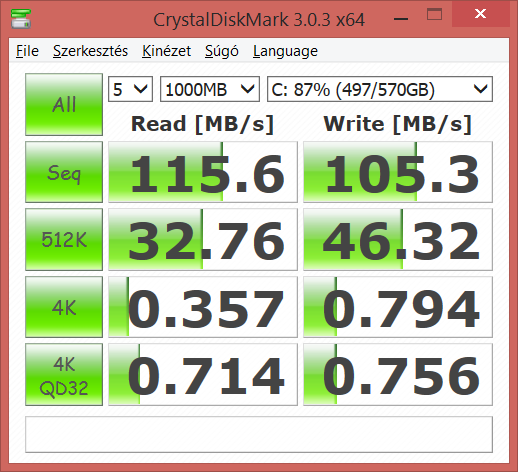Image resolution: width=518 pixels, height=472 pixels.
Task: Click the empty comment field at bottom
Action: [259, 434]
